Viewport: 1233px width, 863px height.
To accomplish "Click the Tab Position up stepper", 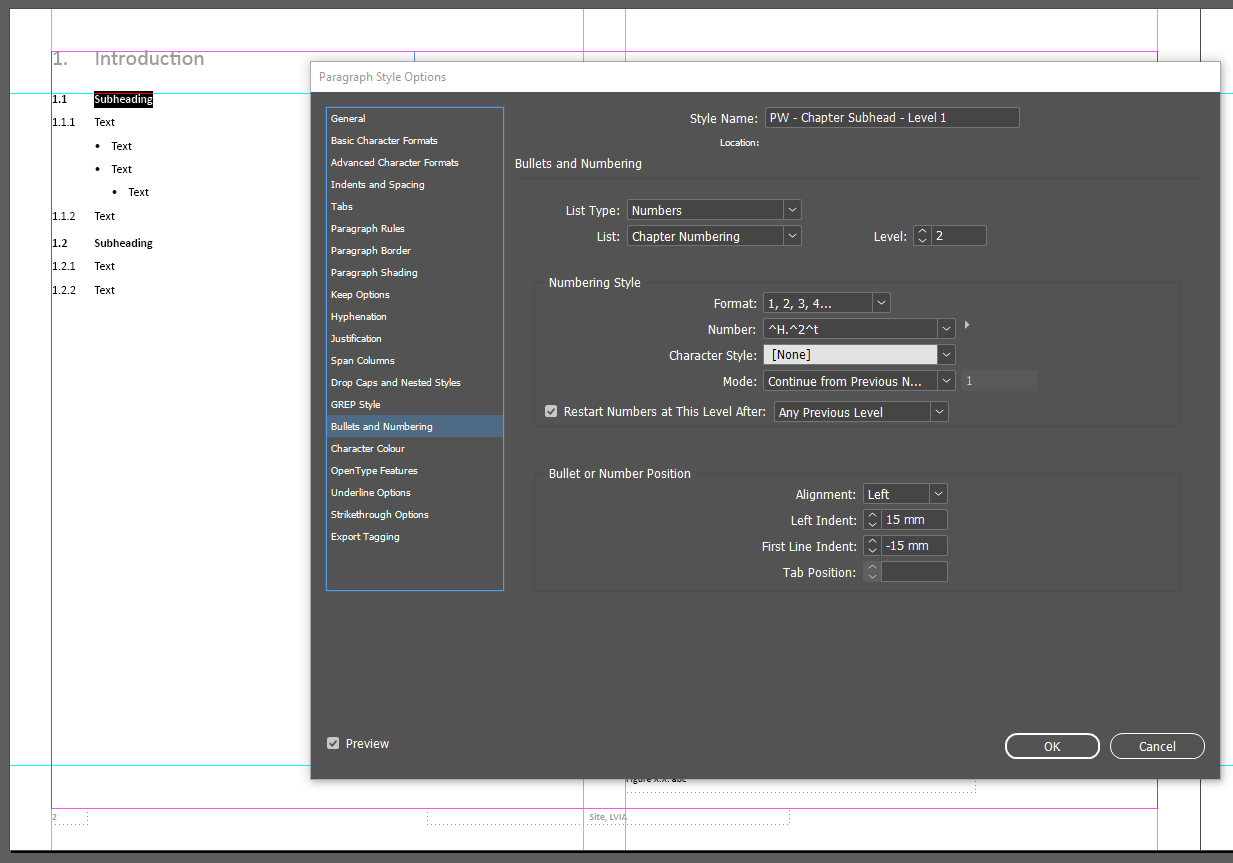I will point(871,567).
